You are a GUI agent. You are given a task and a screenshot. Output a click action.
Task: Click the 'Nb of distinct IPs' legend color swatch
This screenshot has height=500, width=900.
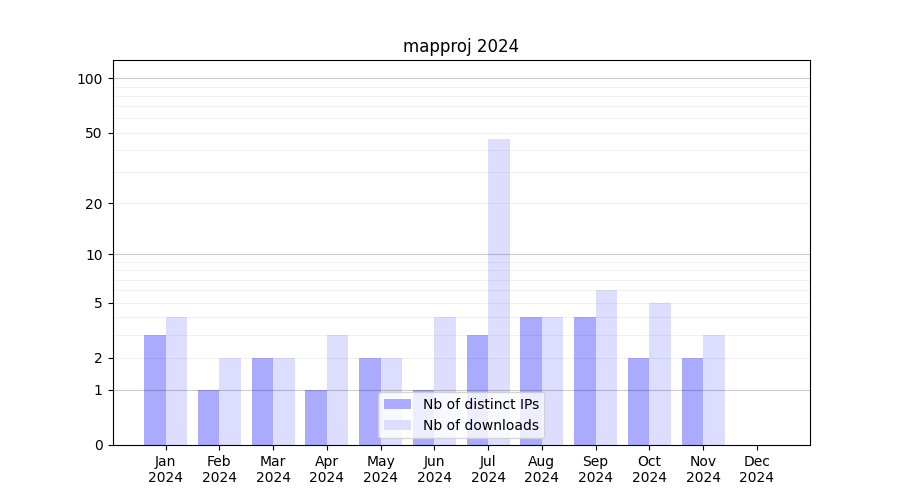point(397,404)
